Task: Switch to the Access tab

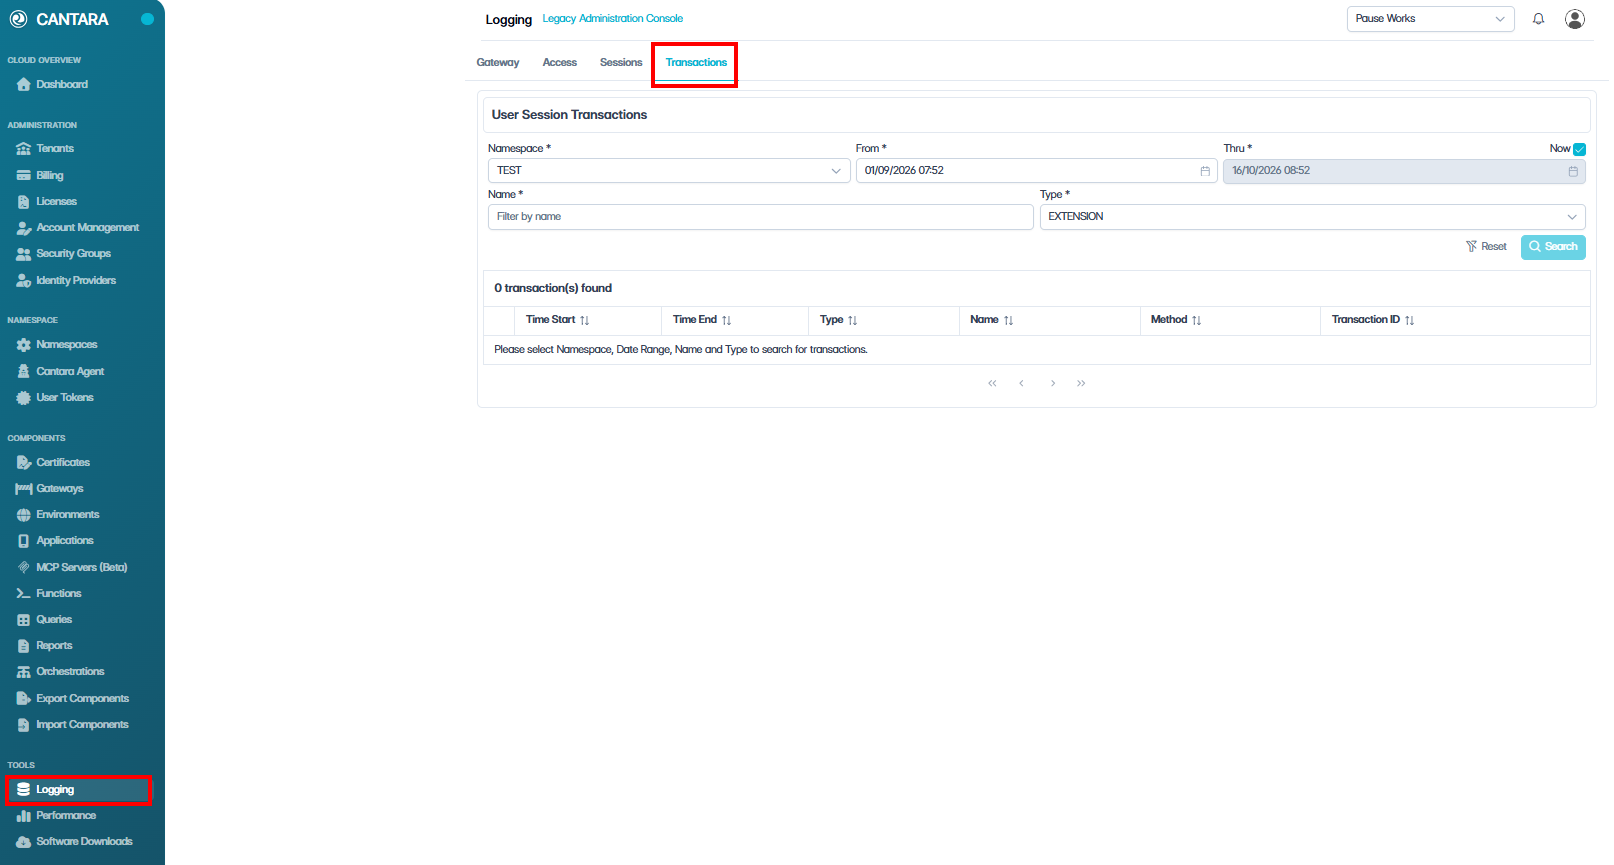Action: [x=560, y=62]
